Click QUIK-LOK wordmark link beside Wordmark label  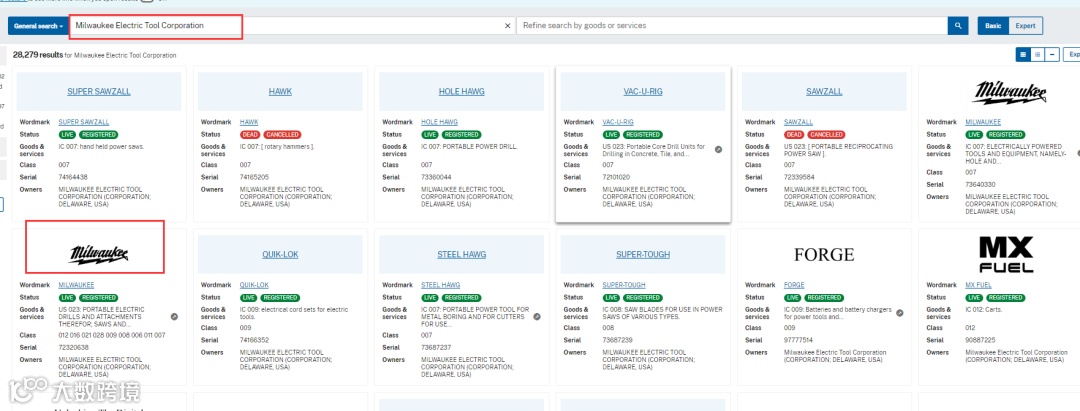click(x=254, y=285)
